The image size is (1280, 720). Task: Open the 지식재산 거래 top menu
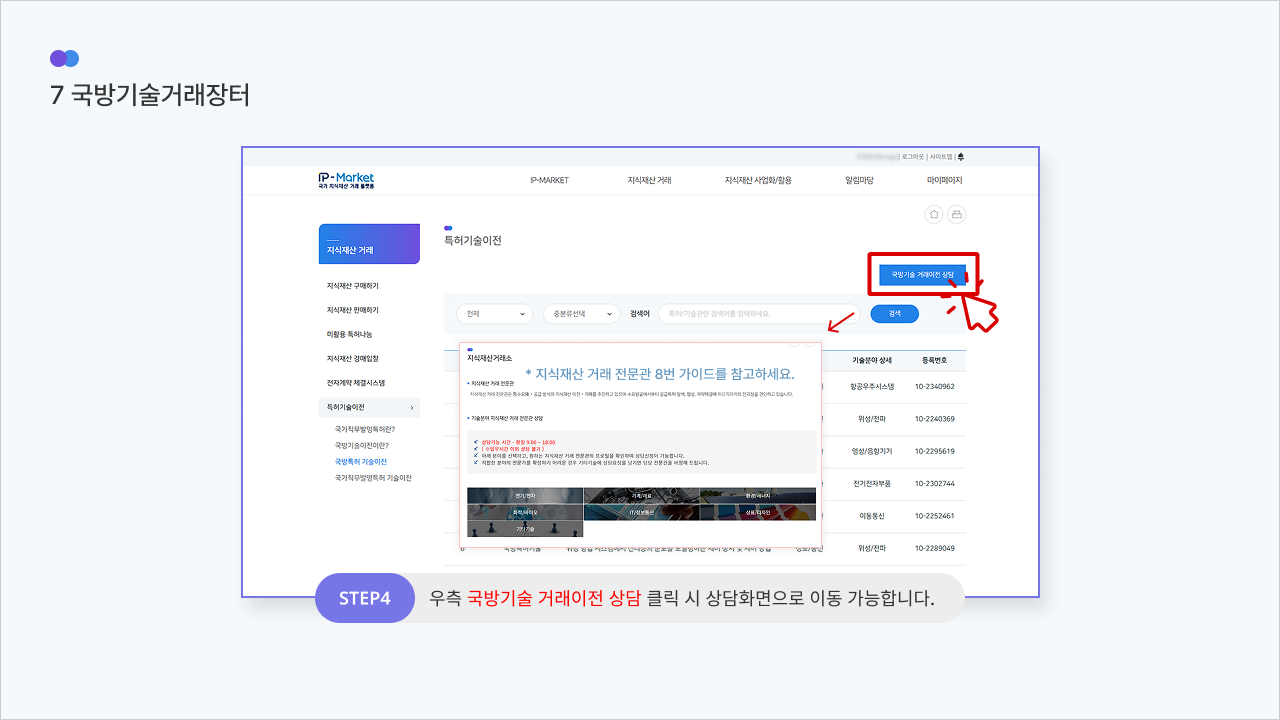[649, 180]
